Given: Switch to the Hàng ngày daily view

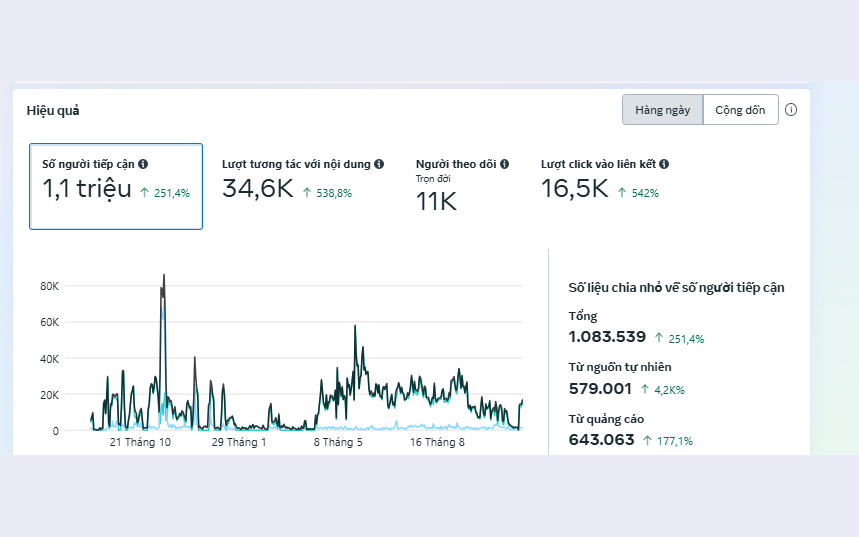Looking at the screenshot, I should (662, 110).
